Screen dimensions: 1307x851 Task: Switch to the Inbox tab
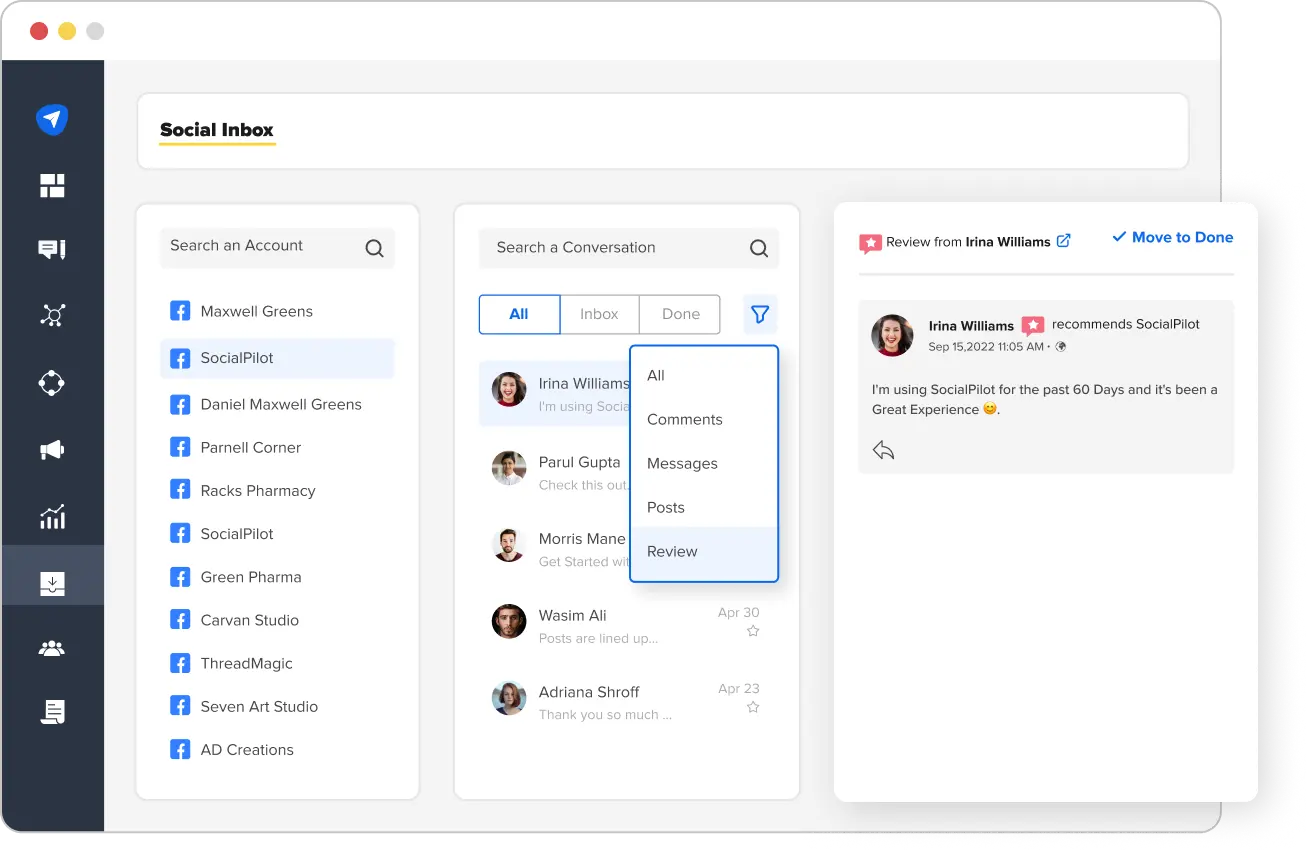[x=599, y=314]
